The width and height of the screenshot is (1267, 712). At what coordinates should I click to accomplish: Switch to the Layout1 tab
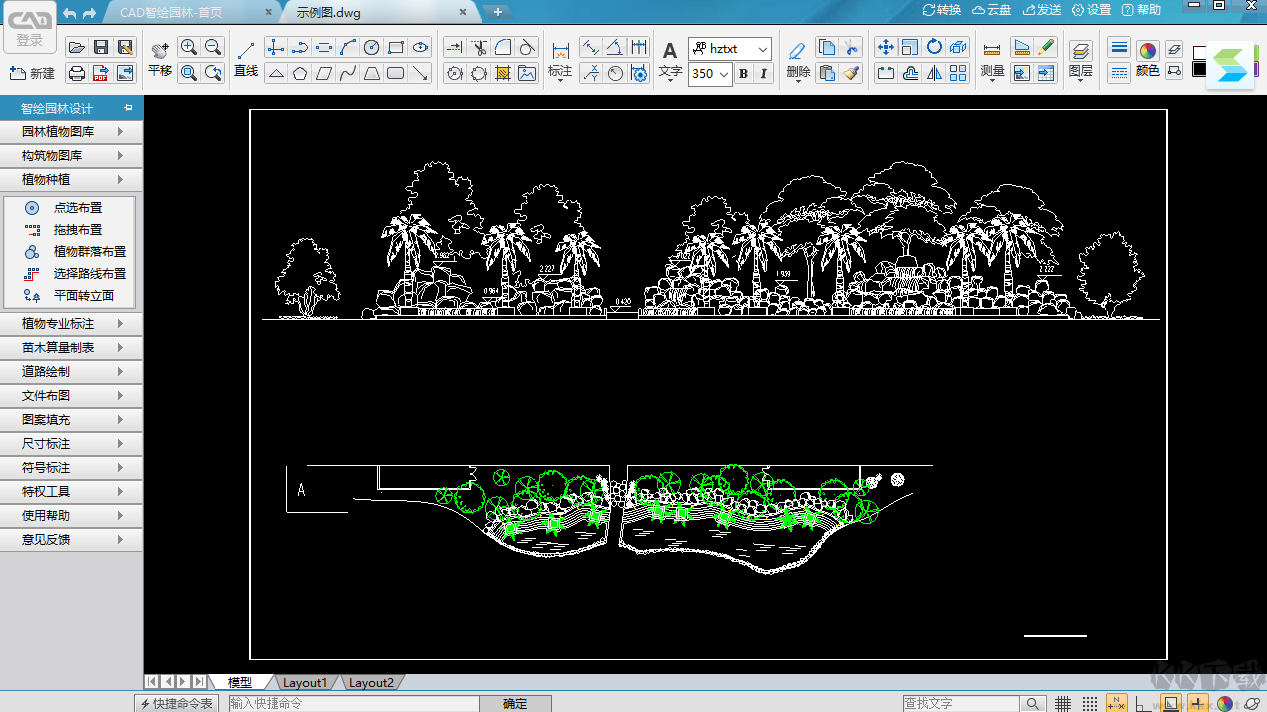click(x=304, y=683)
